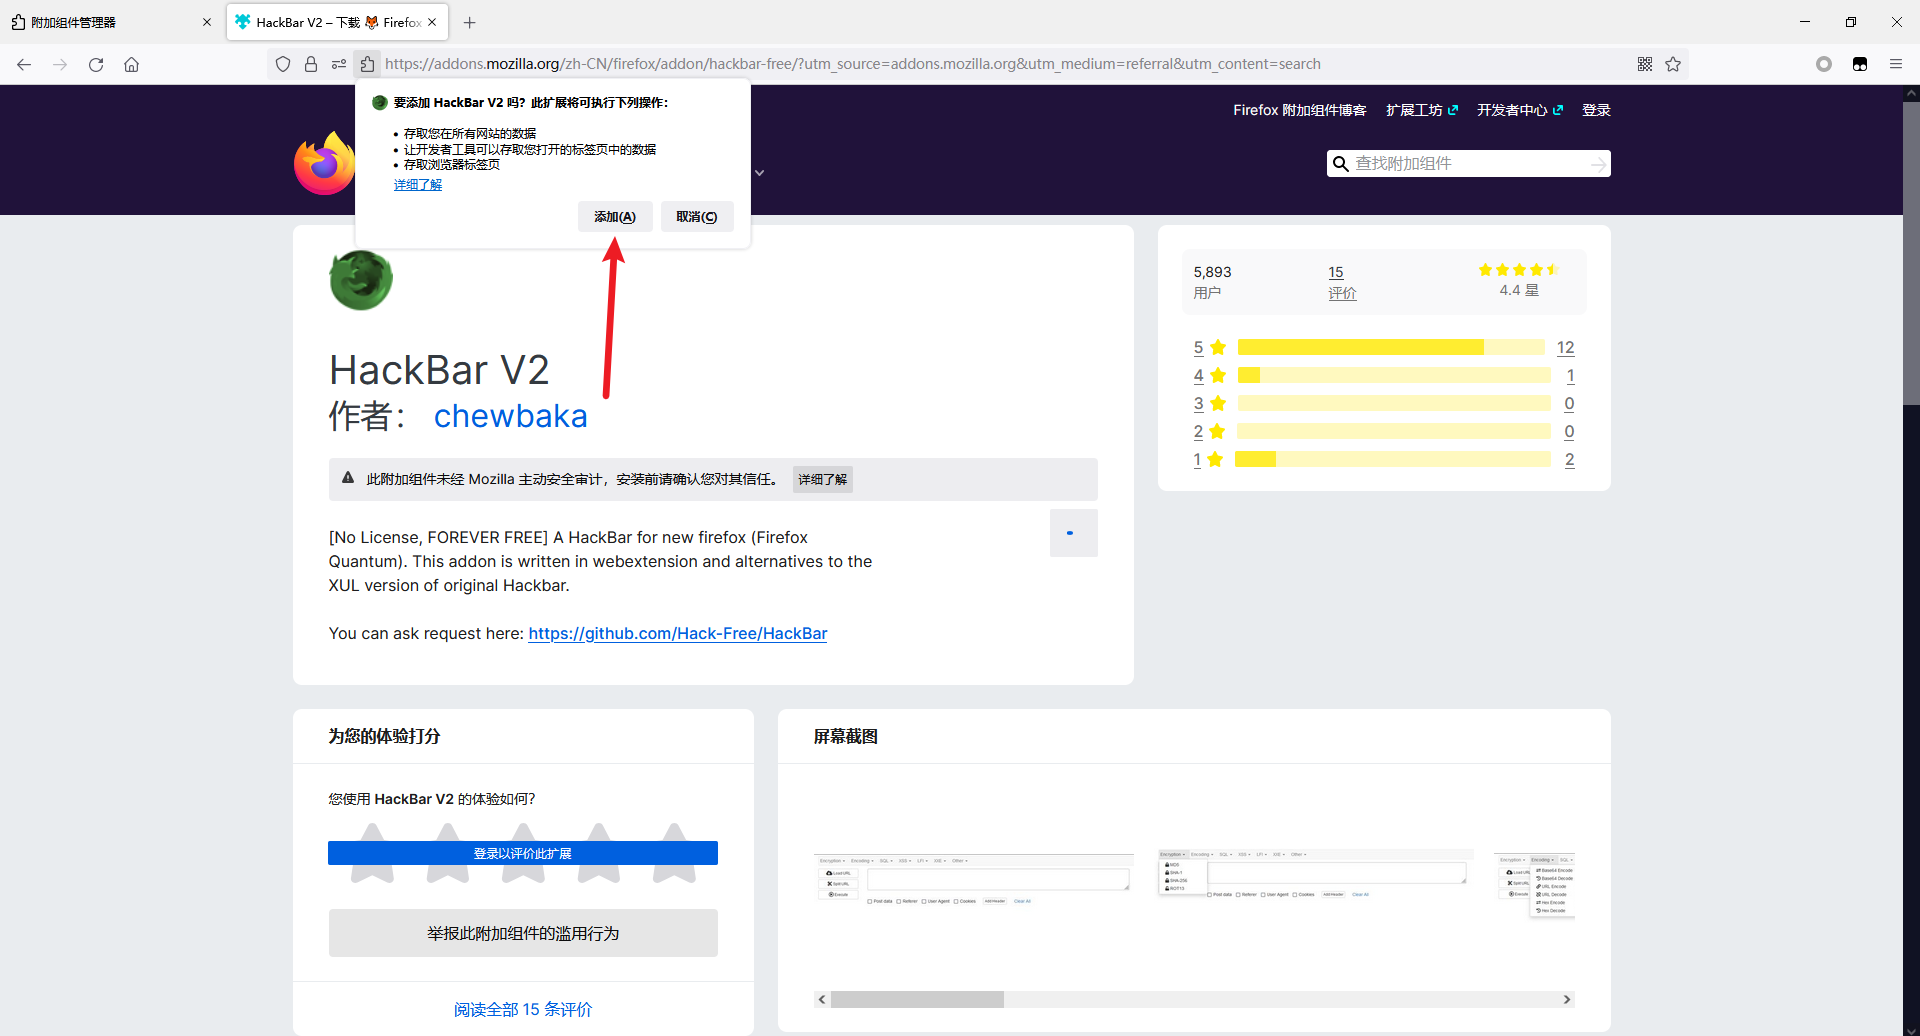Click the 查找附加组件 search field

(x=1469, y=164)
